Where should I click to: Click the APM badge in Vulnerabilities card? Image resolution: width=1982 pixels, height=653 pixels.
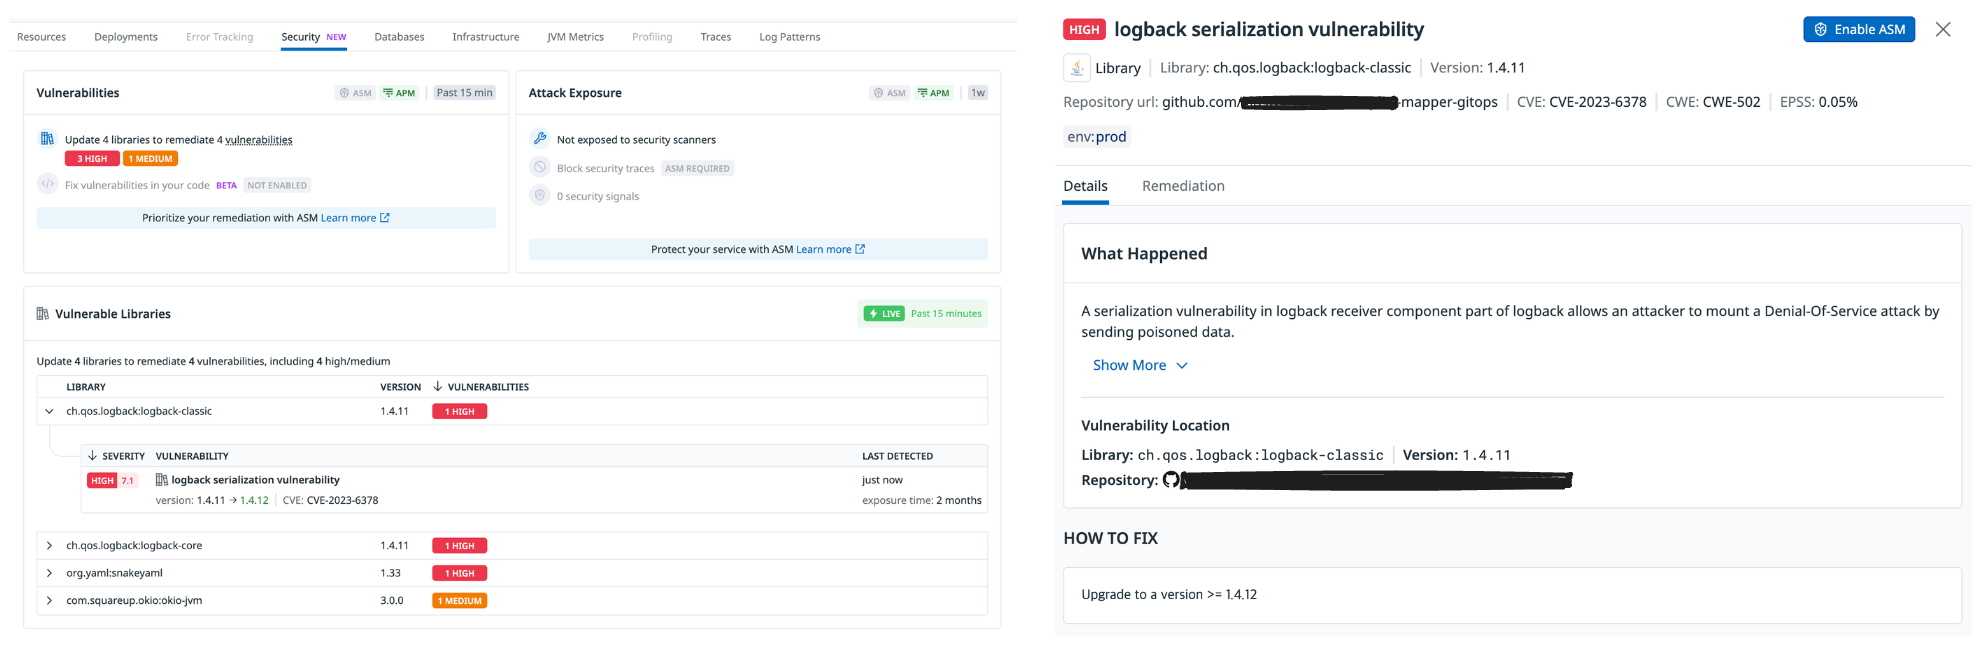point(399,93)
